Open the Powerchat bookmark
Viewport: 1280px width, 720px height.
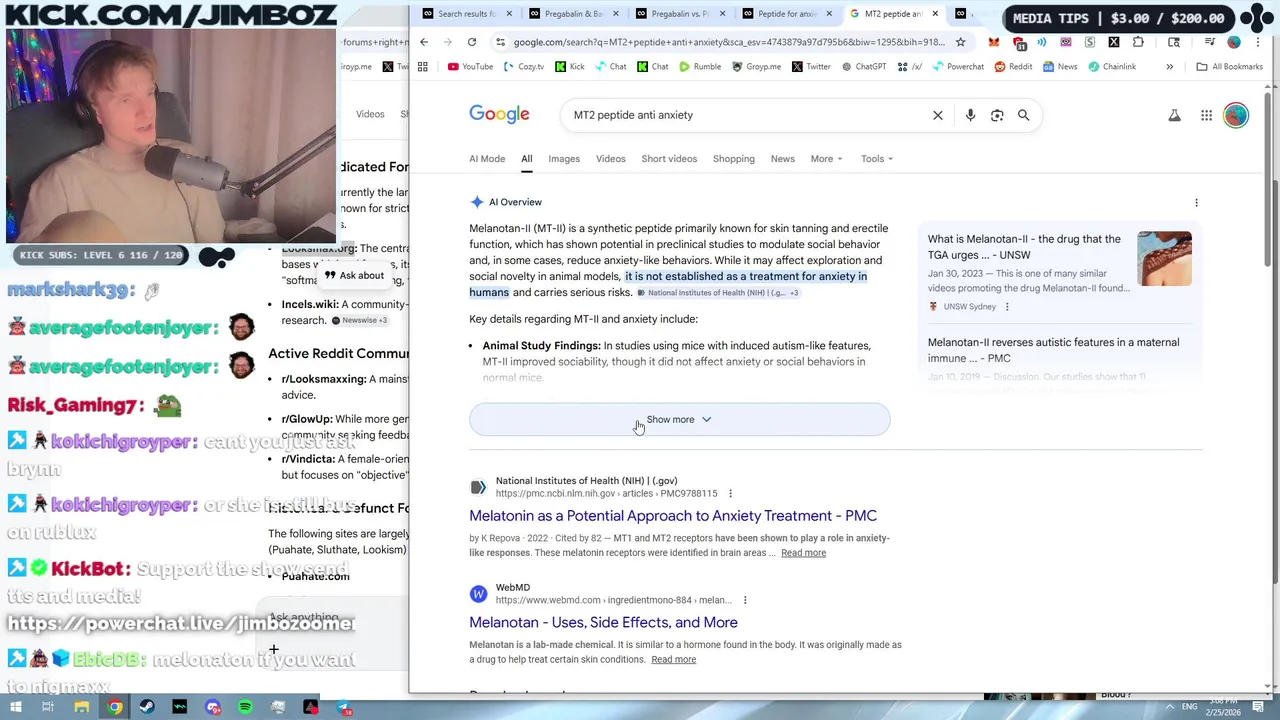click(x=958, y=67)
